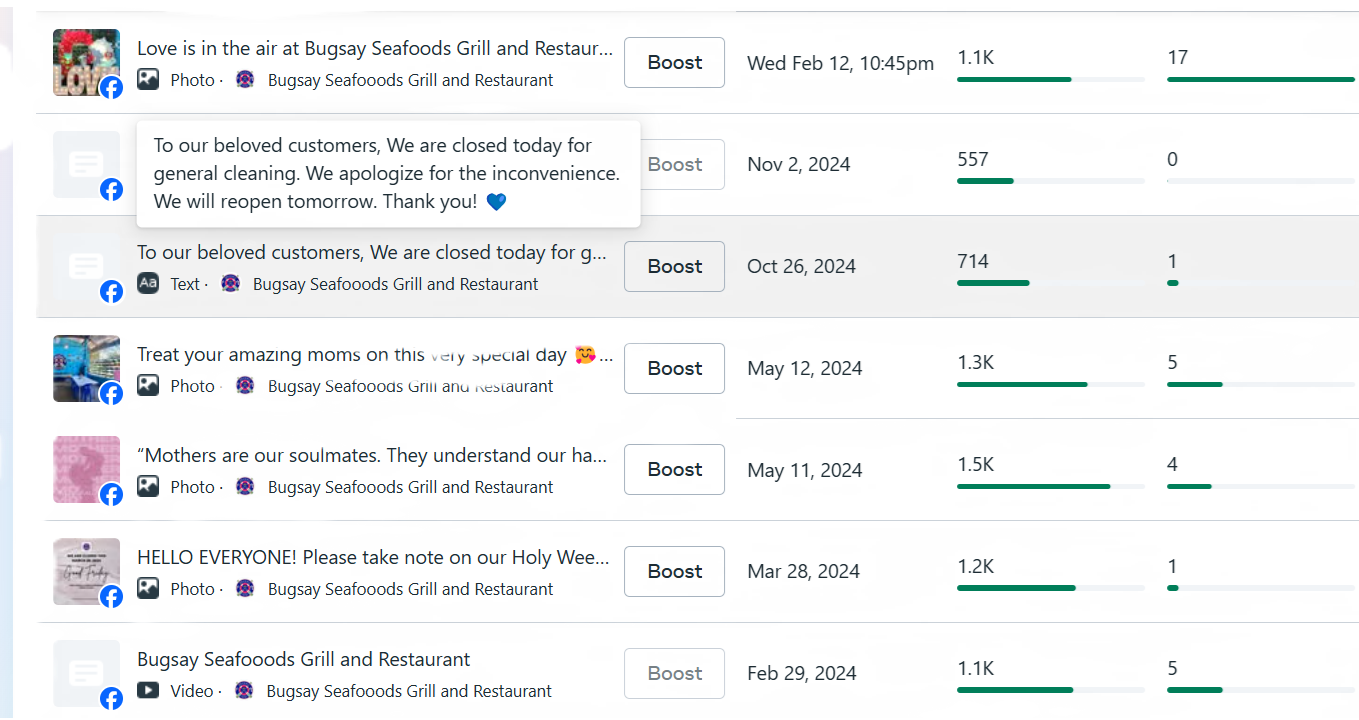Click page avatar icon on Mother's Day May 12 post

pyautogui.click(x=245, y=386)
